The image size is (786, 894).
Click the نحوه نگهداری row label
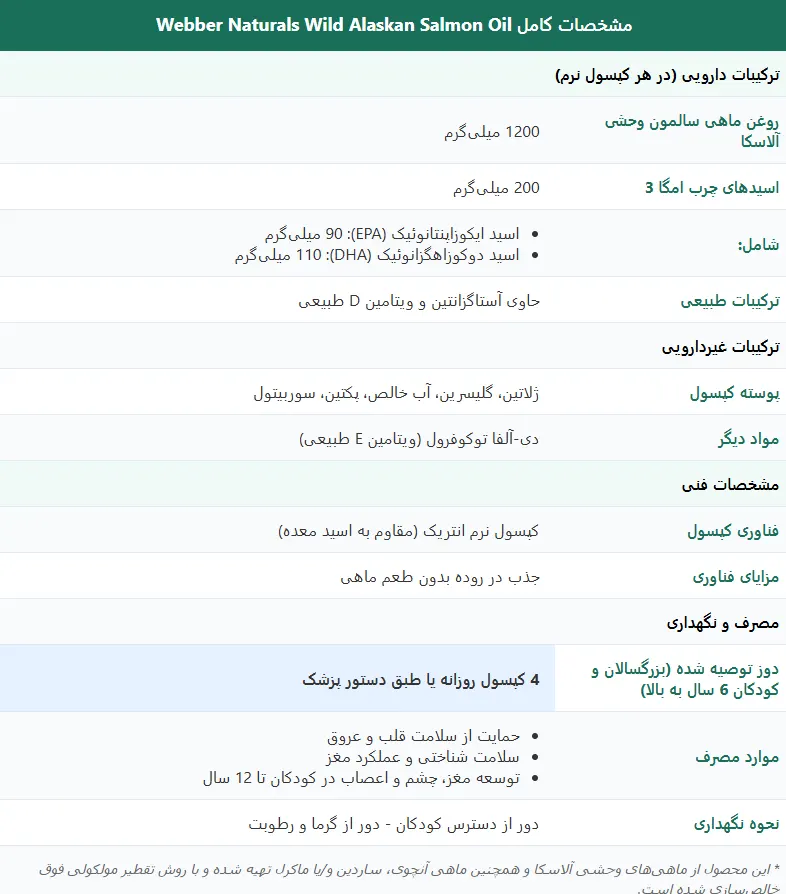(736, 824)
